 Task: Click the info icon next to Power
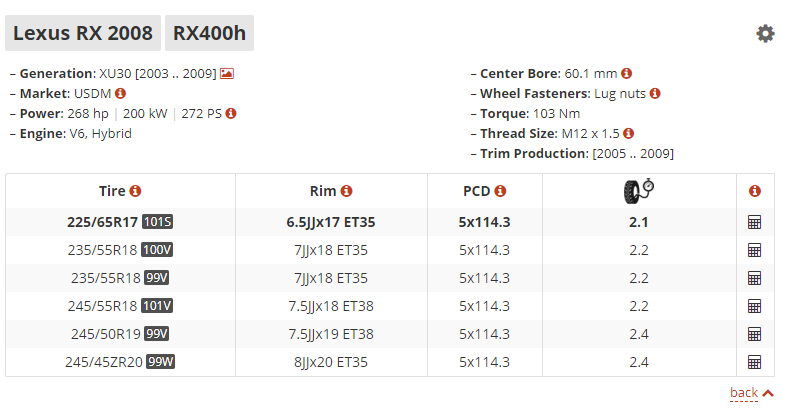coord(231,113)
